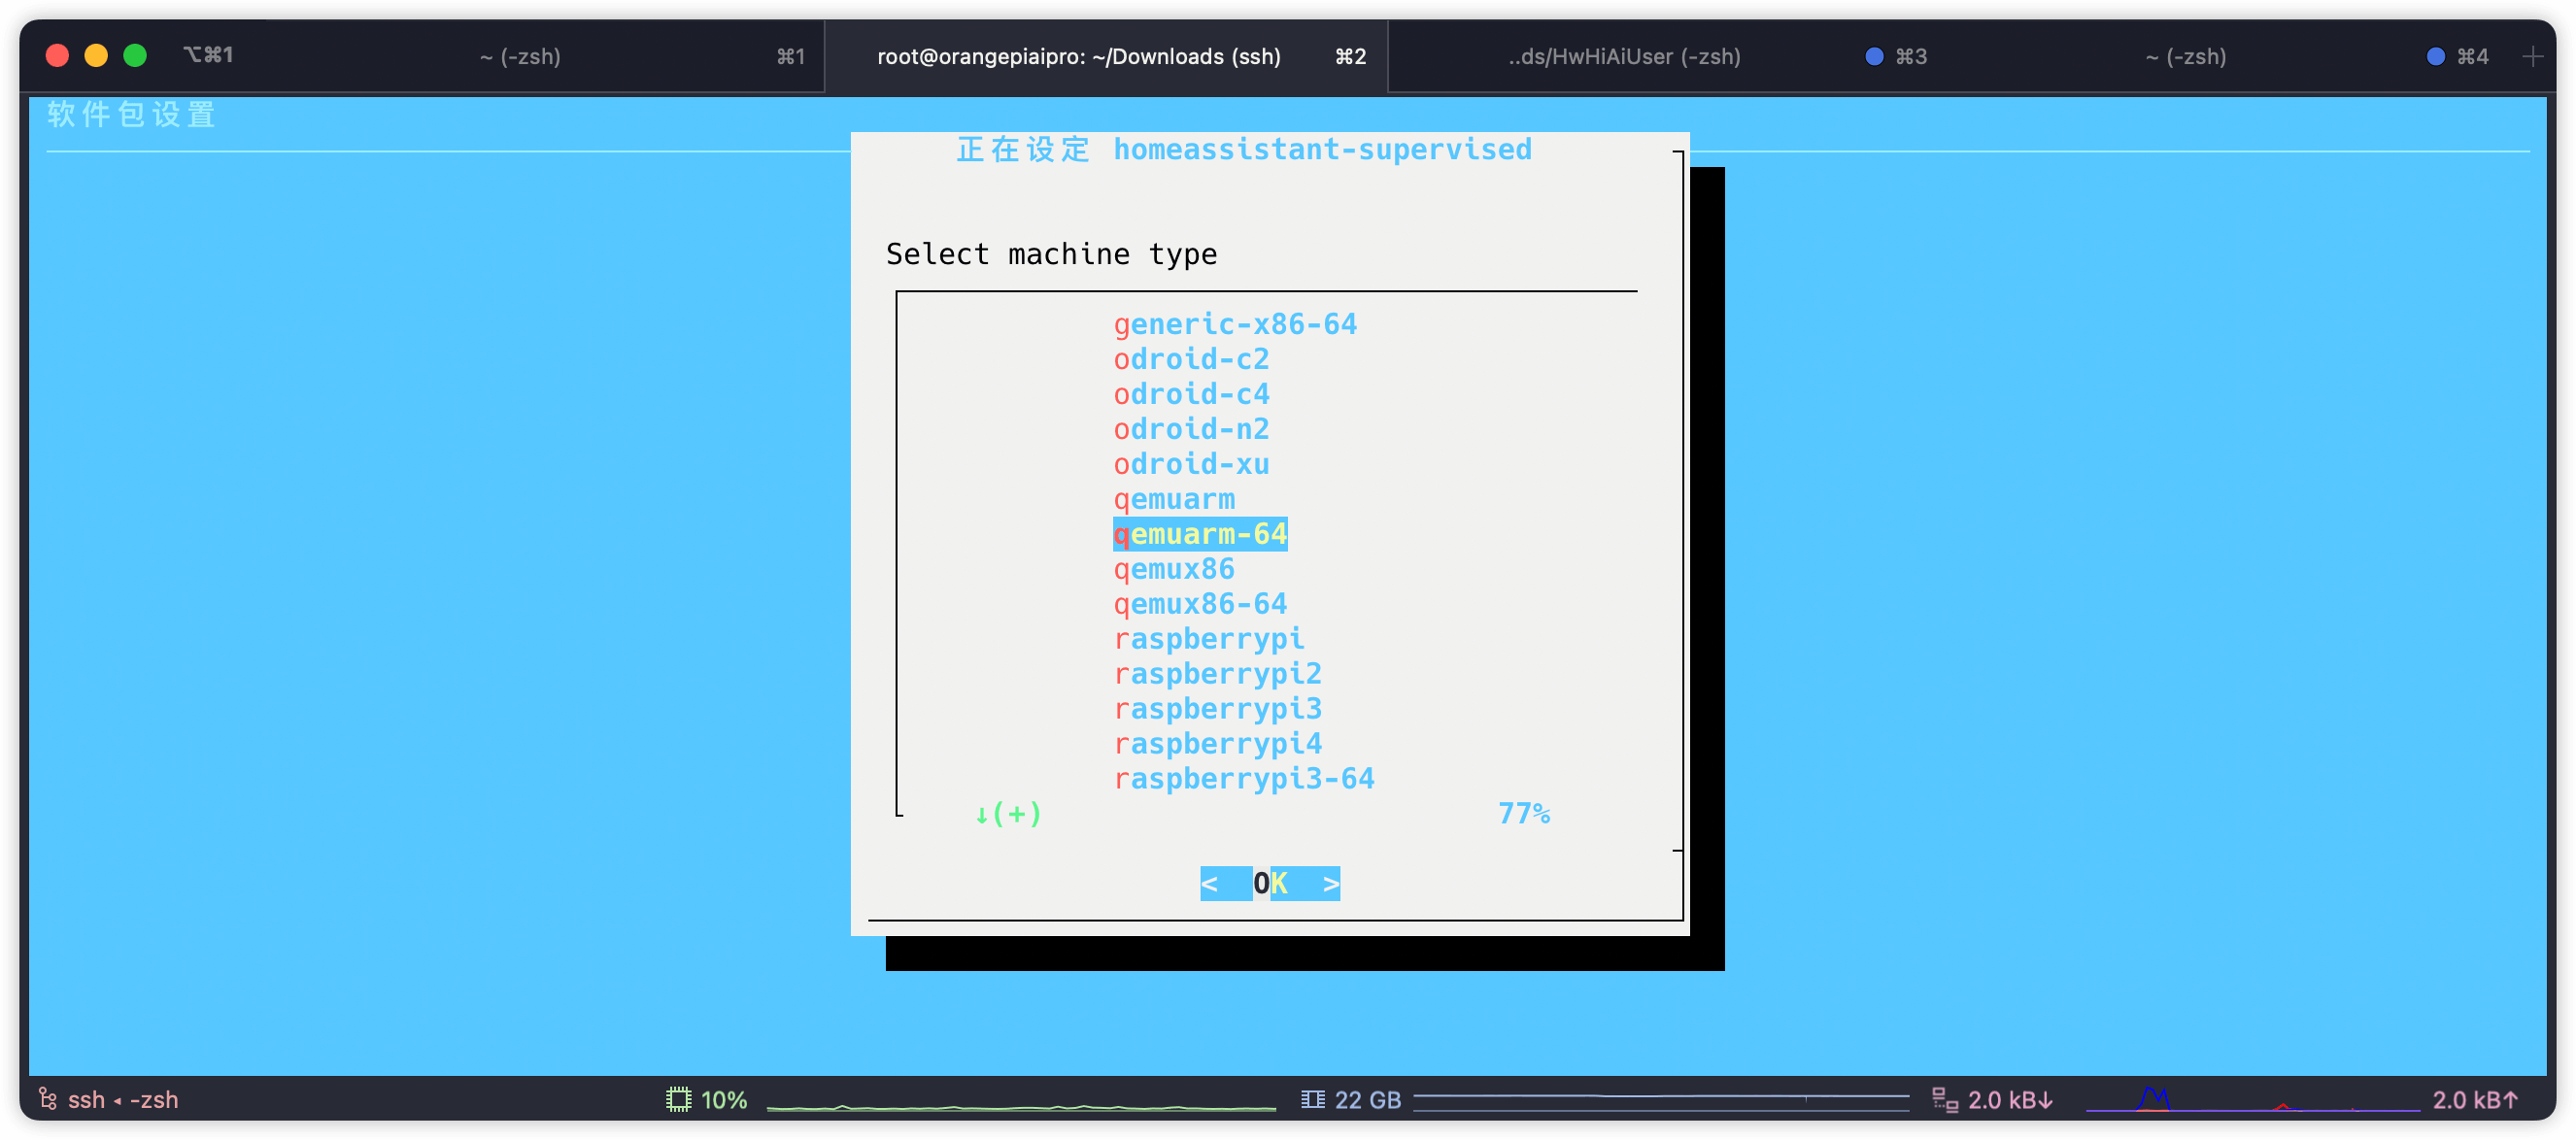Switch to the HwHiAiUser zsh tab
This screenshot has width=2576, height=1140.
[x=1624, y=57]
